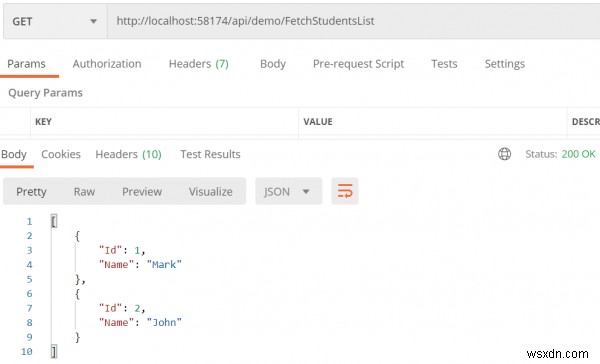The width and height of the screenshot is (600, 364).
Task: Click the KEY column header
Action: 43,122
